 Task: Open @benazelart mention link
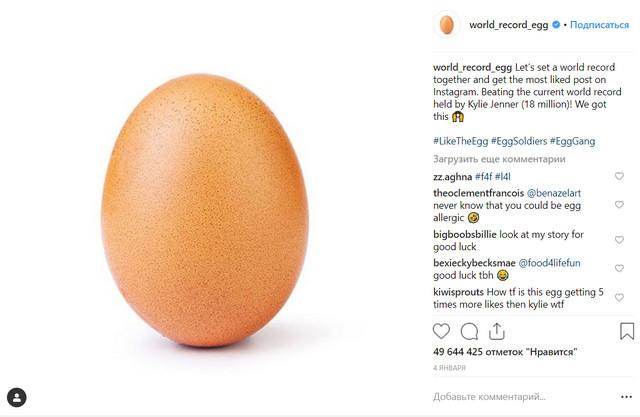point(554,193)
